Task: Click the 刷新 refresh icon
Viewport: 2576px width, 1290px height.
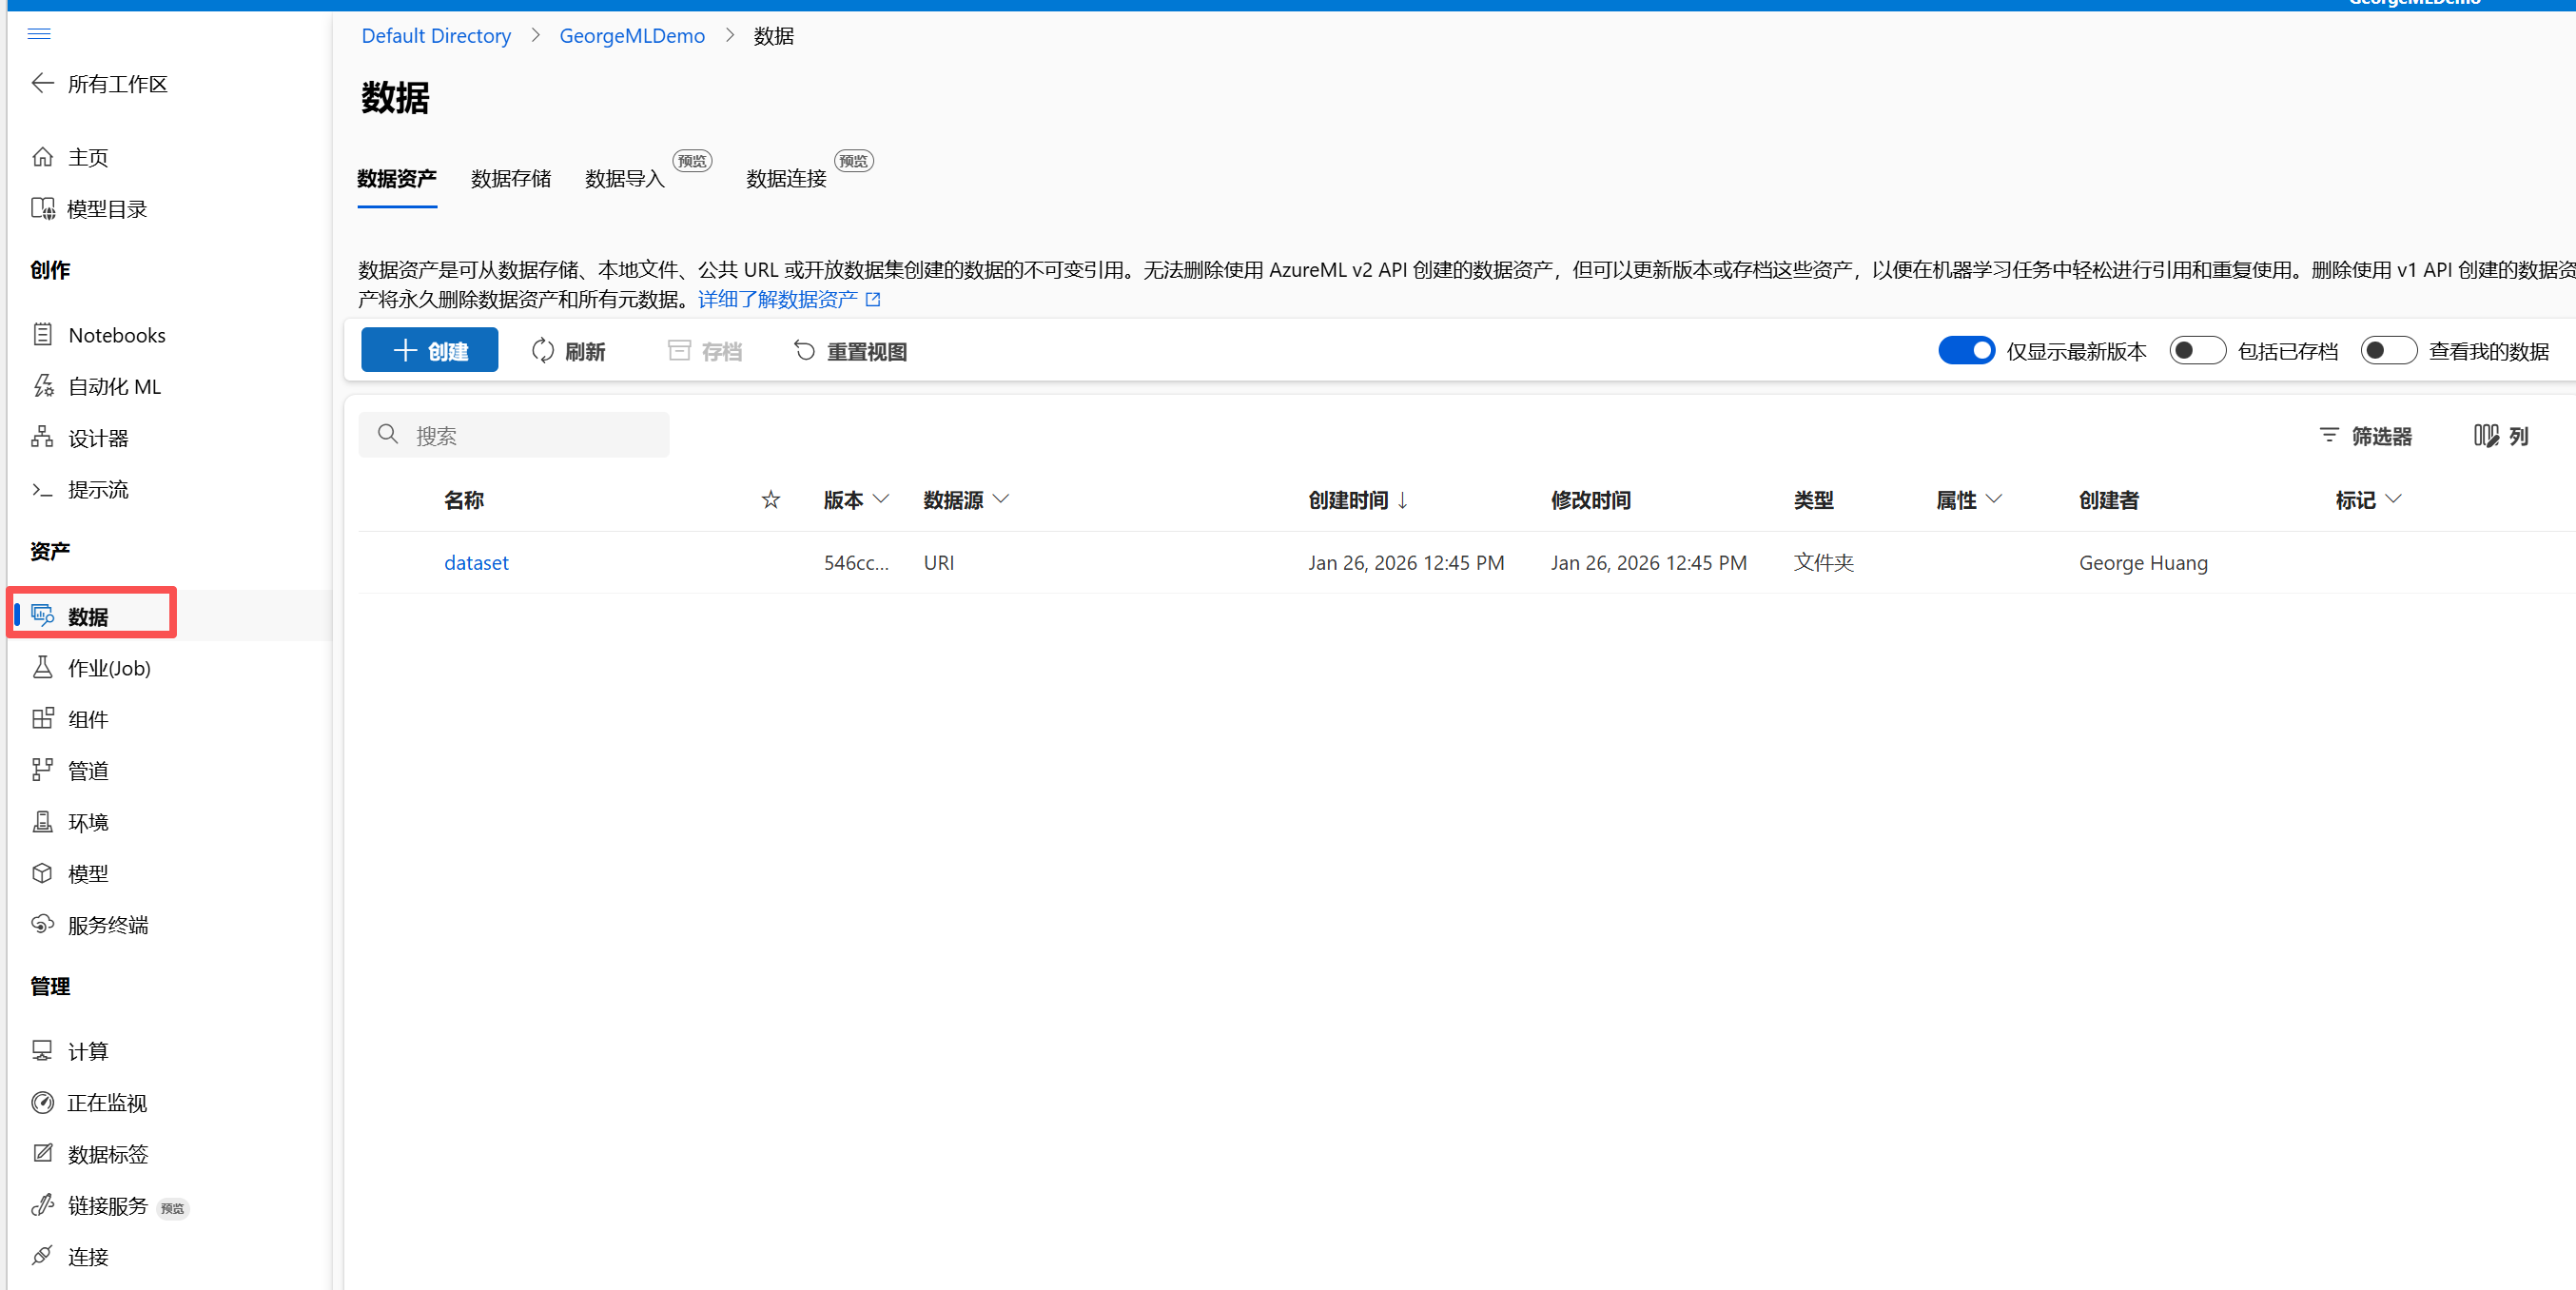Action: (543, 351)
